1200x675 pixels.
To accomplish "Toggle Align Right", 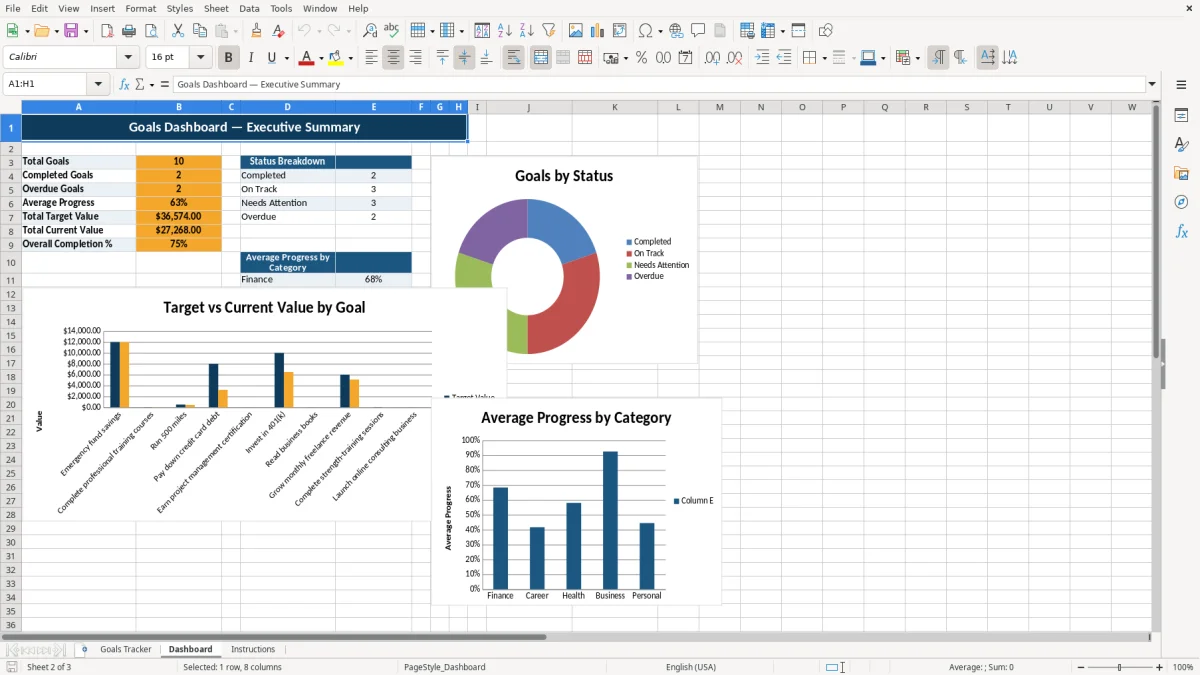I will click(x=415, y=58).
